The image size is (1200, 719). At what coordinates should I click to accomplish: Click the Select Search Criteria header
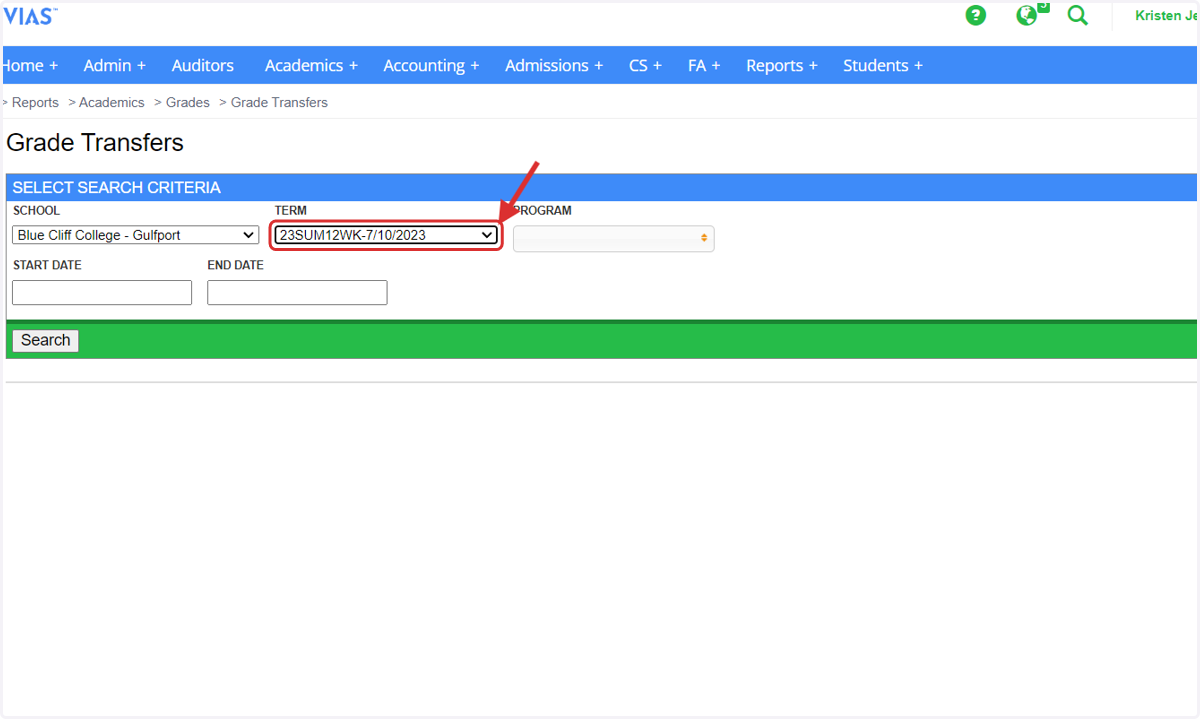pyautogui.click(x=117, y=188)
